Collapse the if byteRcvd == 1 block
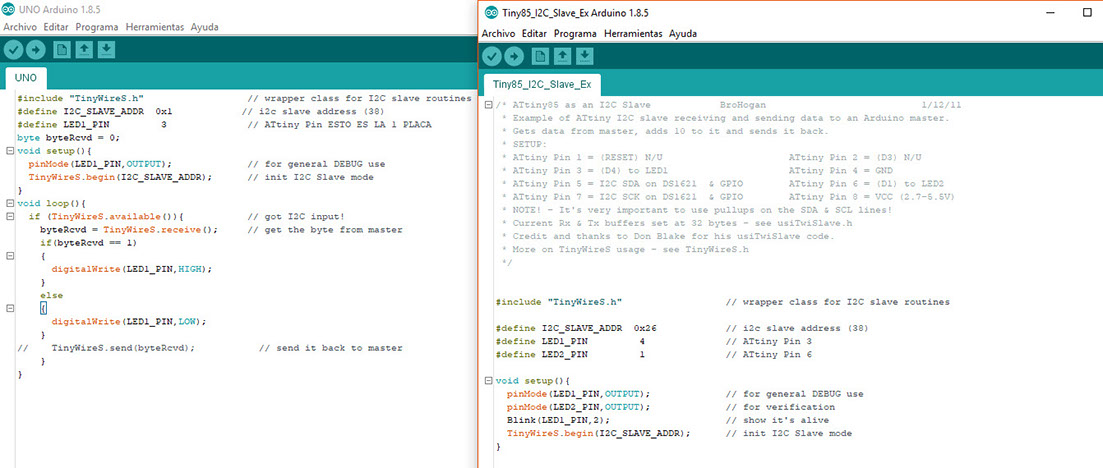Screen dimensions: 1103x468 point(8,256)
